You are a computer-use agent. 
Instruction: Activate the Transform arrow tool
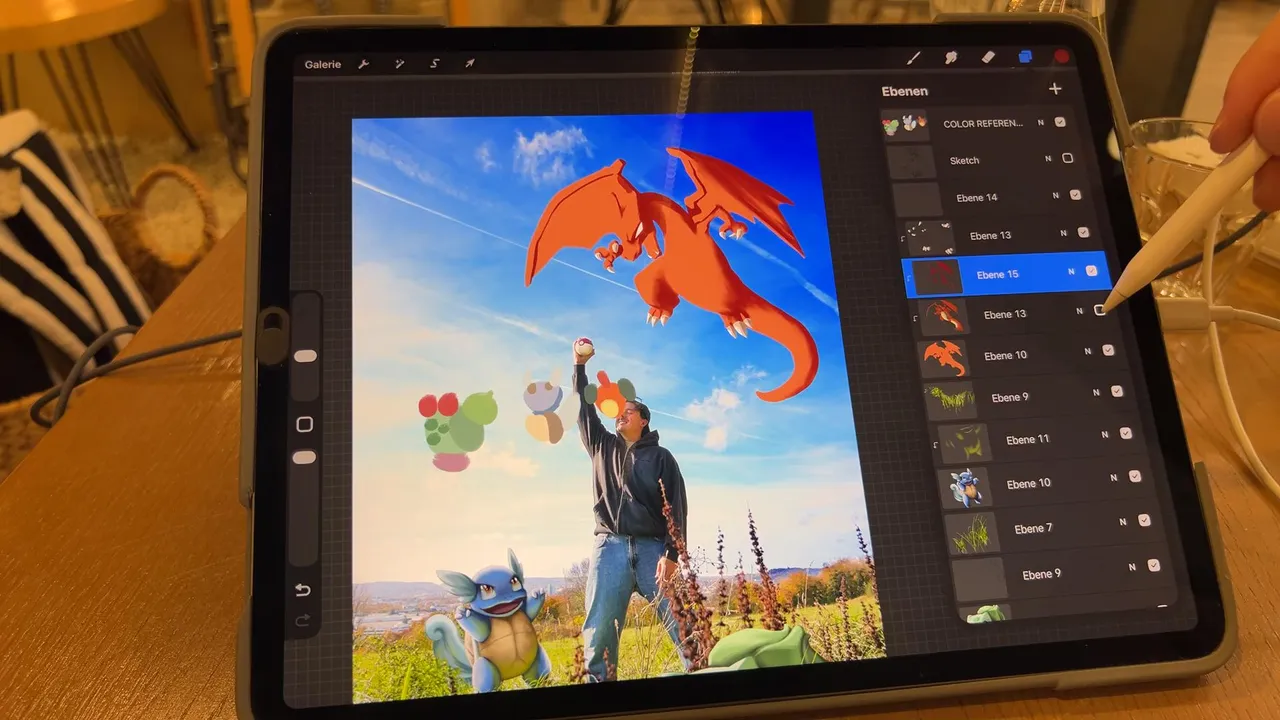click(470, 64)
